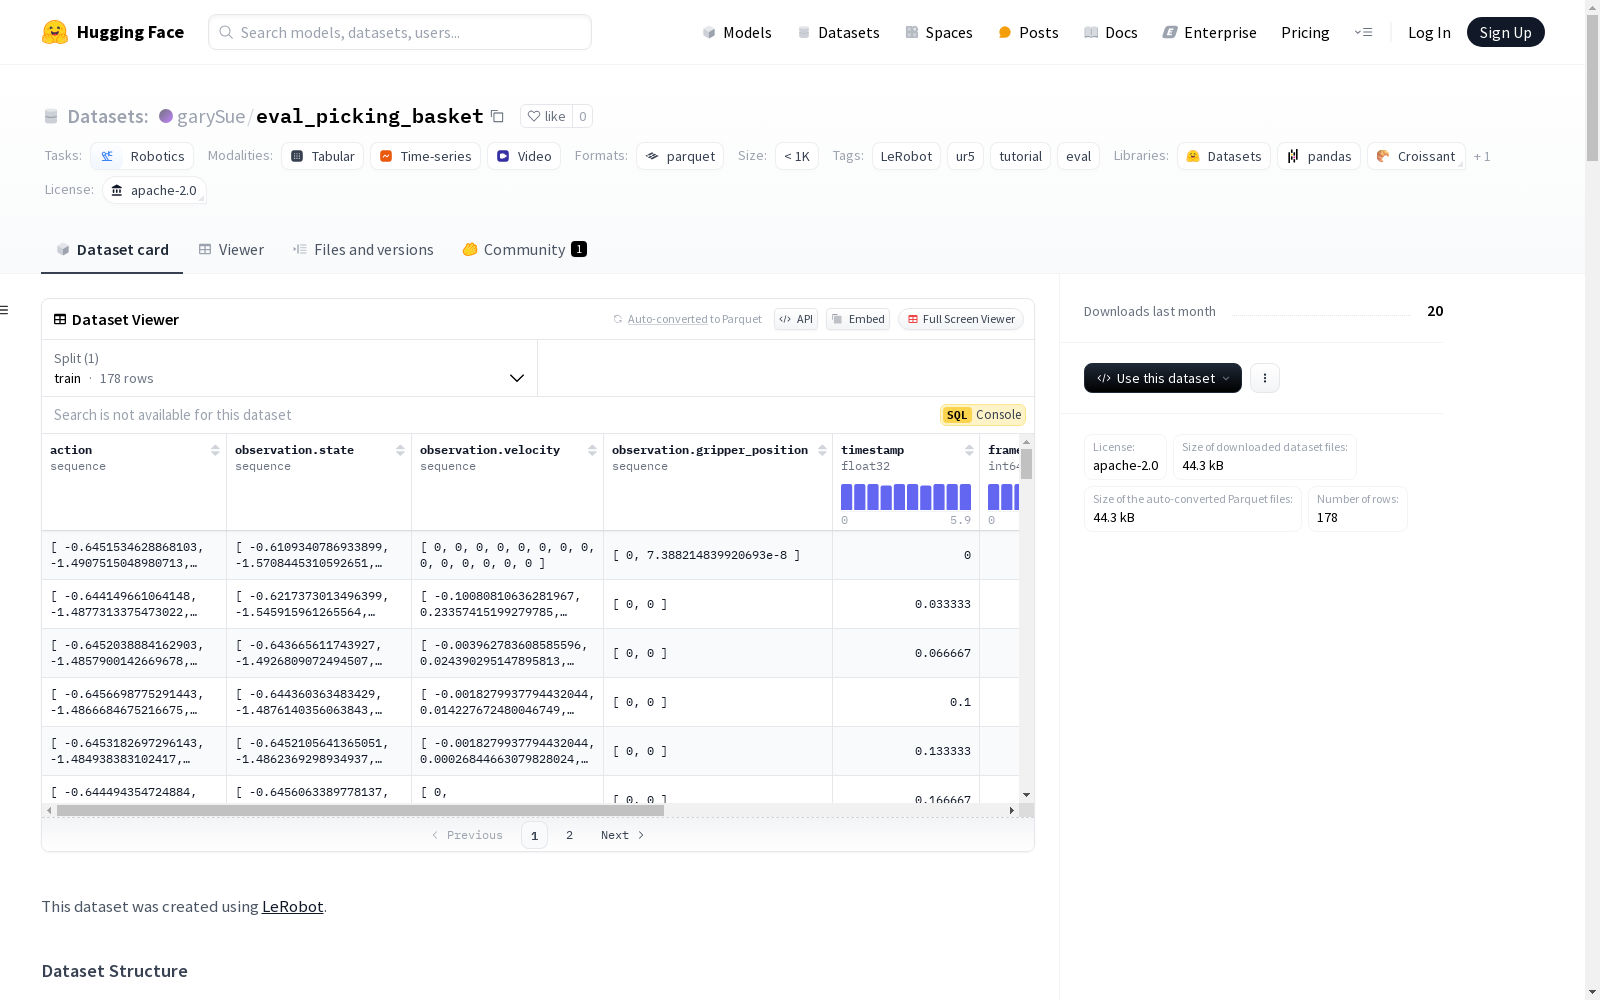Switch to the Dataset card tab
The image size is (1600, 1000).
[x=112, y=250]
